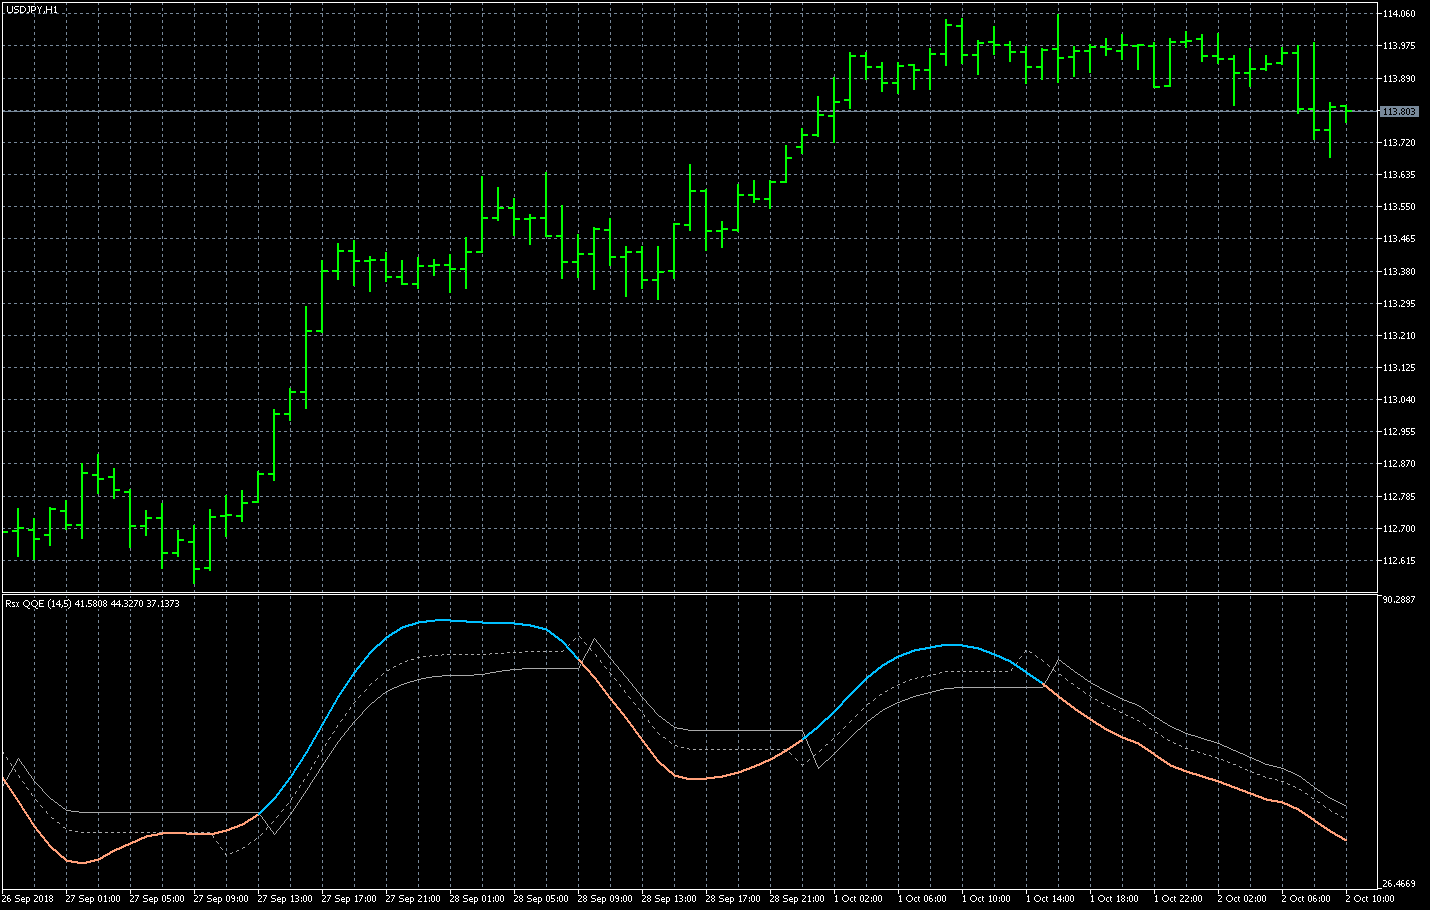The image size is (1430, 910).
Task: Click the 28 Sep 17:00 time label
Action: [x=733, y=899]
